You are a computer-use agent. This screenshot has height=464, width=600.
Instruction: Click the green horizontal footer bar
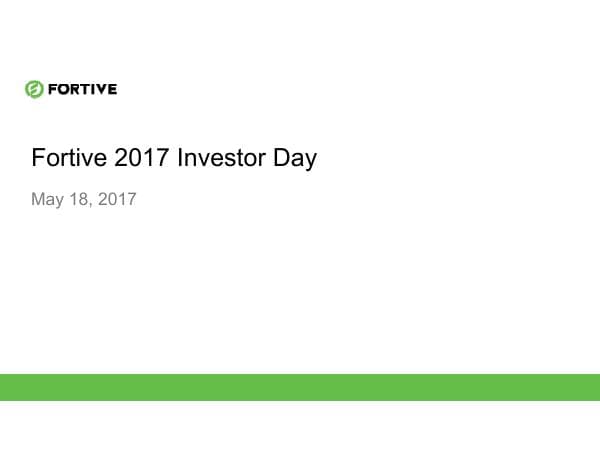(x=300, y=387)
